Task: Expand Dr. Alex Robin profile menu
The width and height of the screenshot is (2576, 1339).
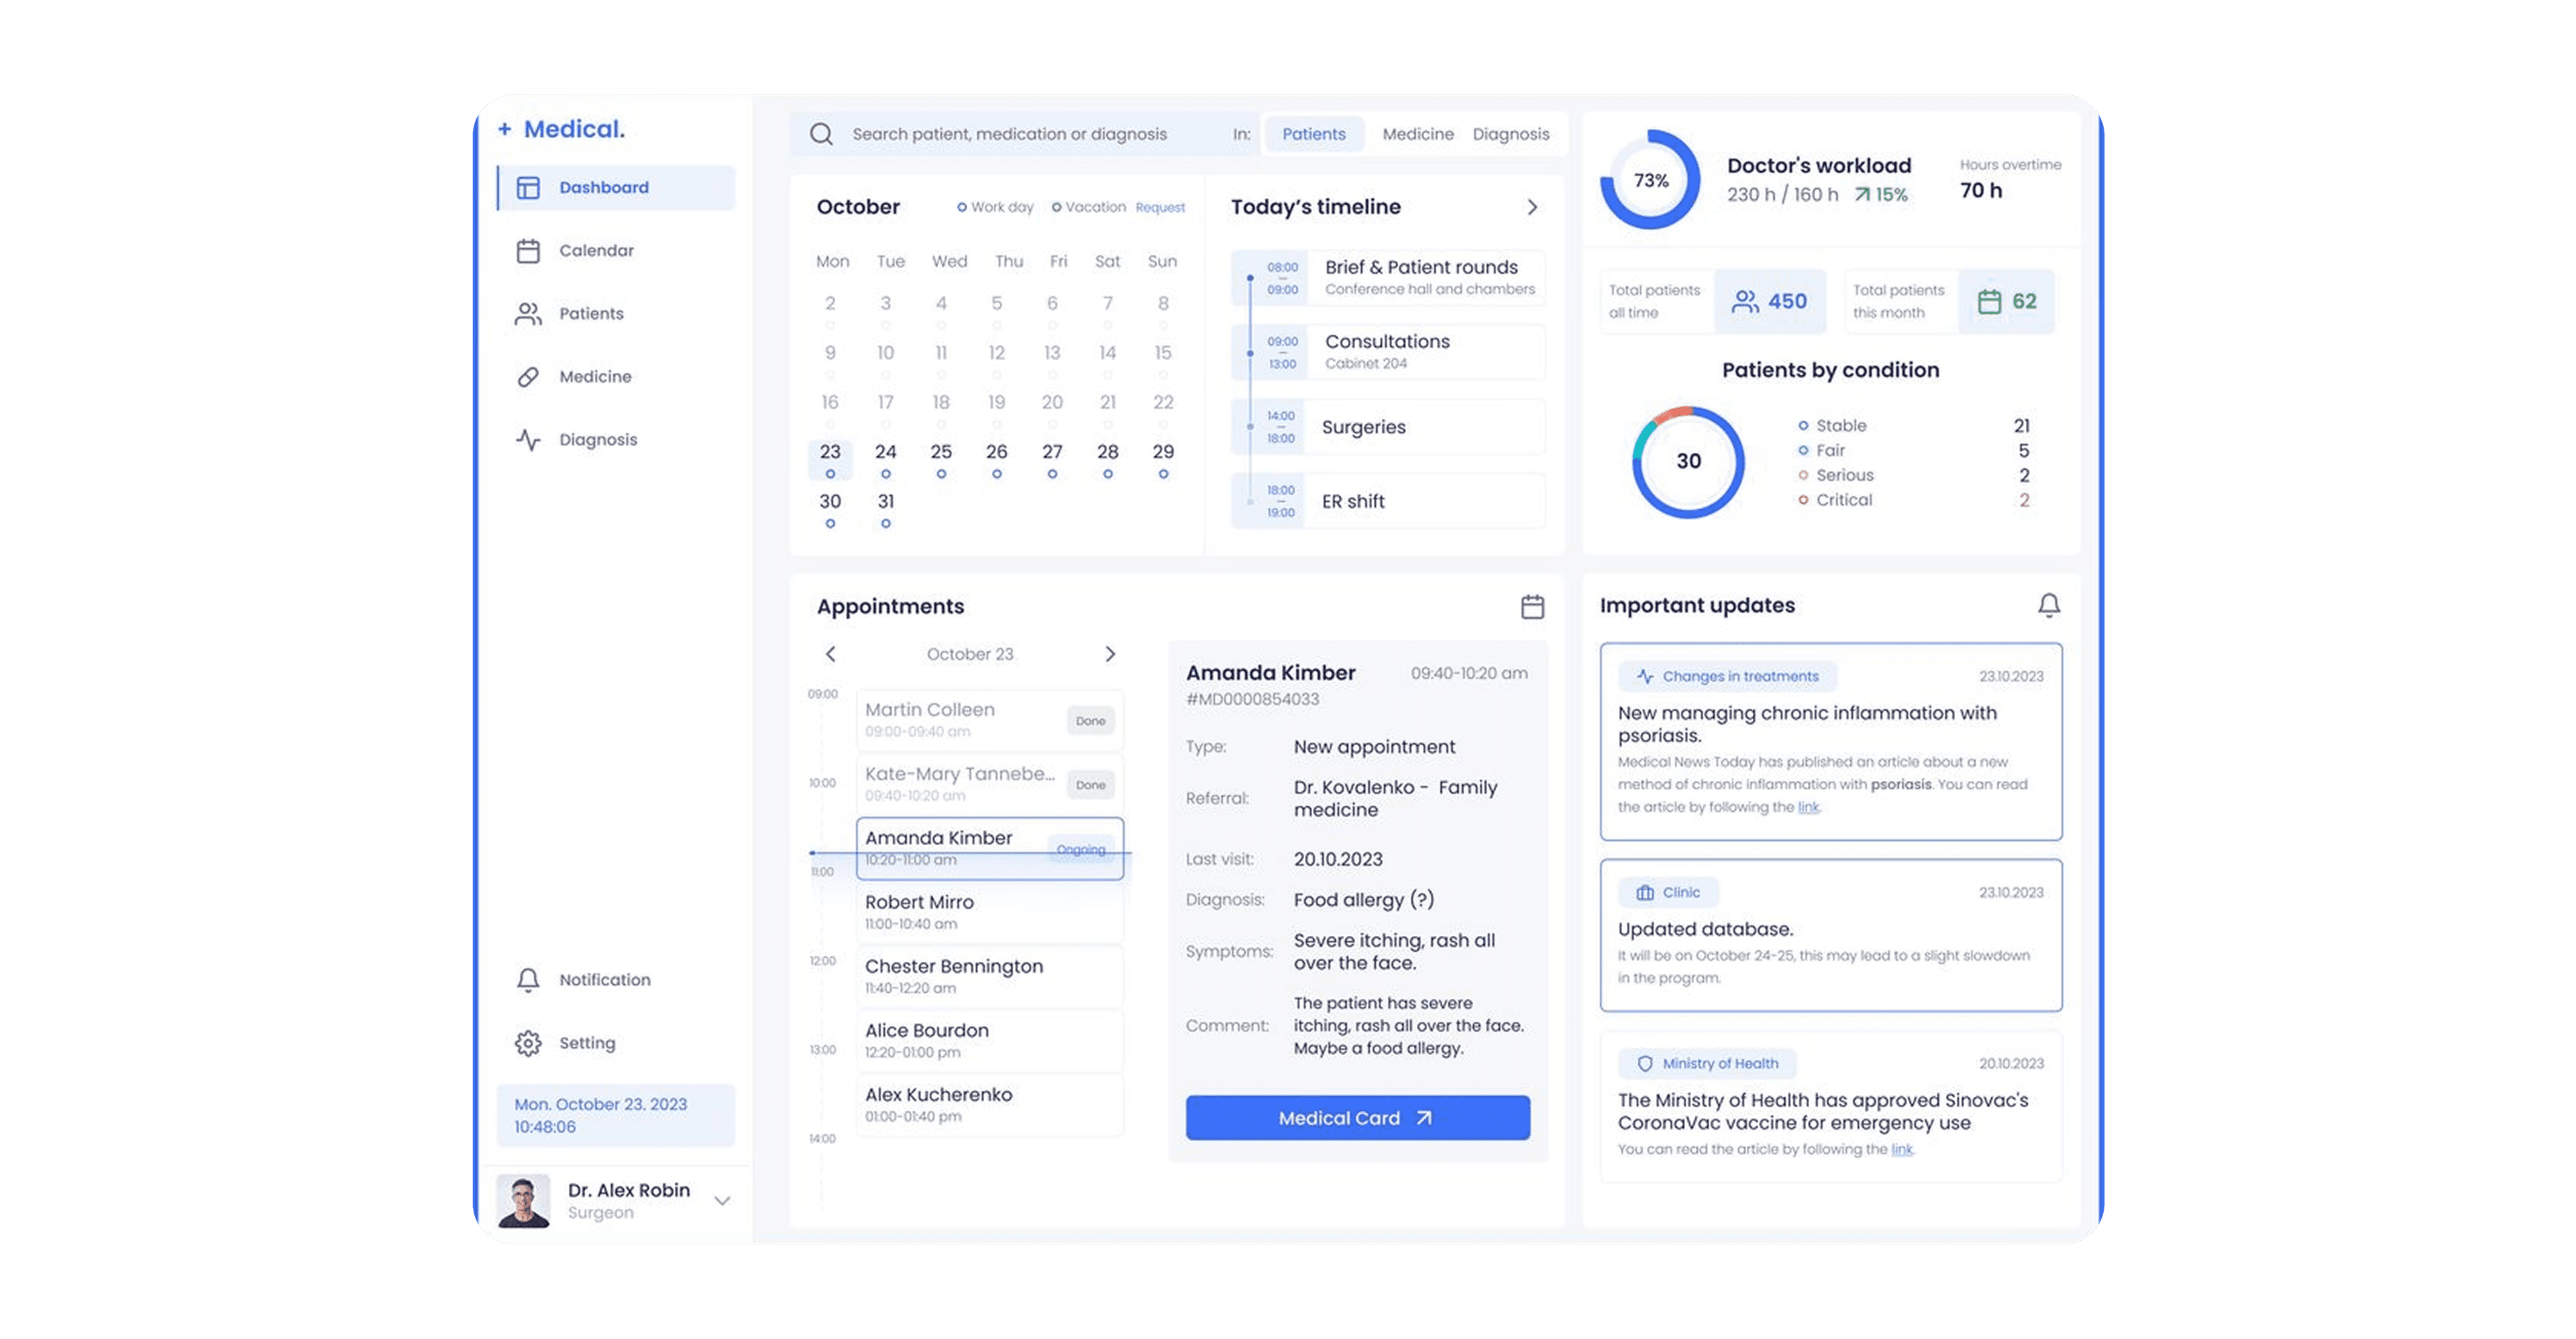Action: click(x=722, y=1201)
